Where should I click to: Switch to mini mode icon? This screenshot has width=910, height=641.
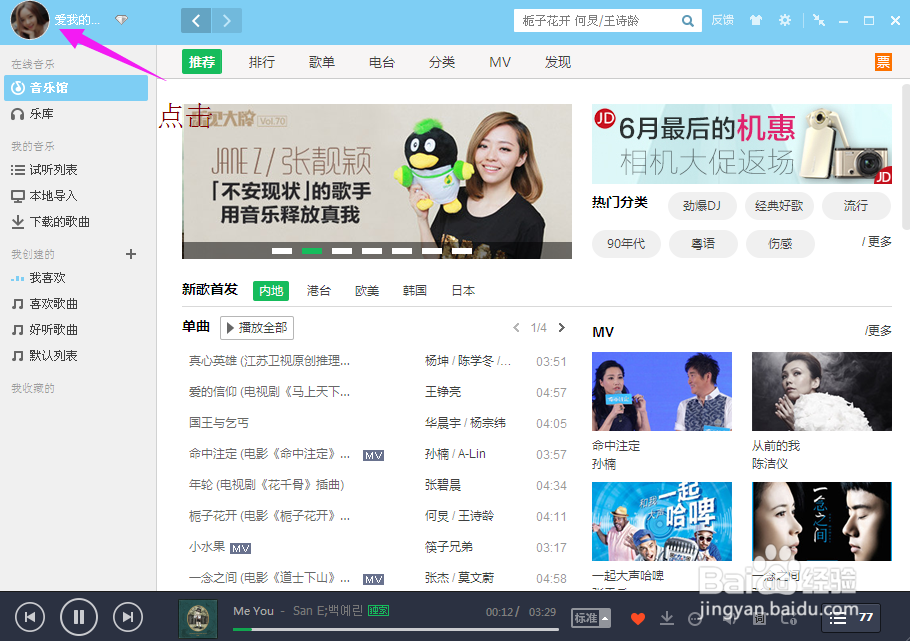click(x=819, y=20)
